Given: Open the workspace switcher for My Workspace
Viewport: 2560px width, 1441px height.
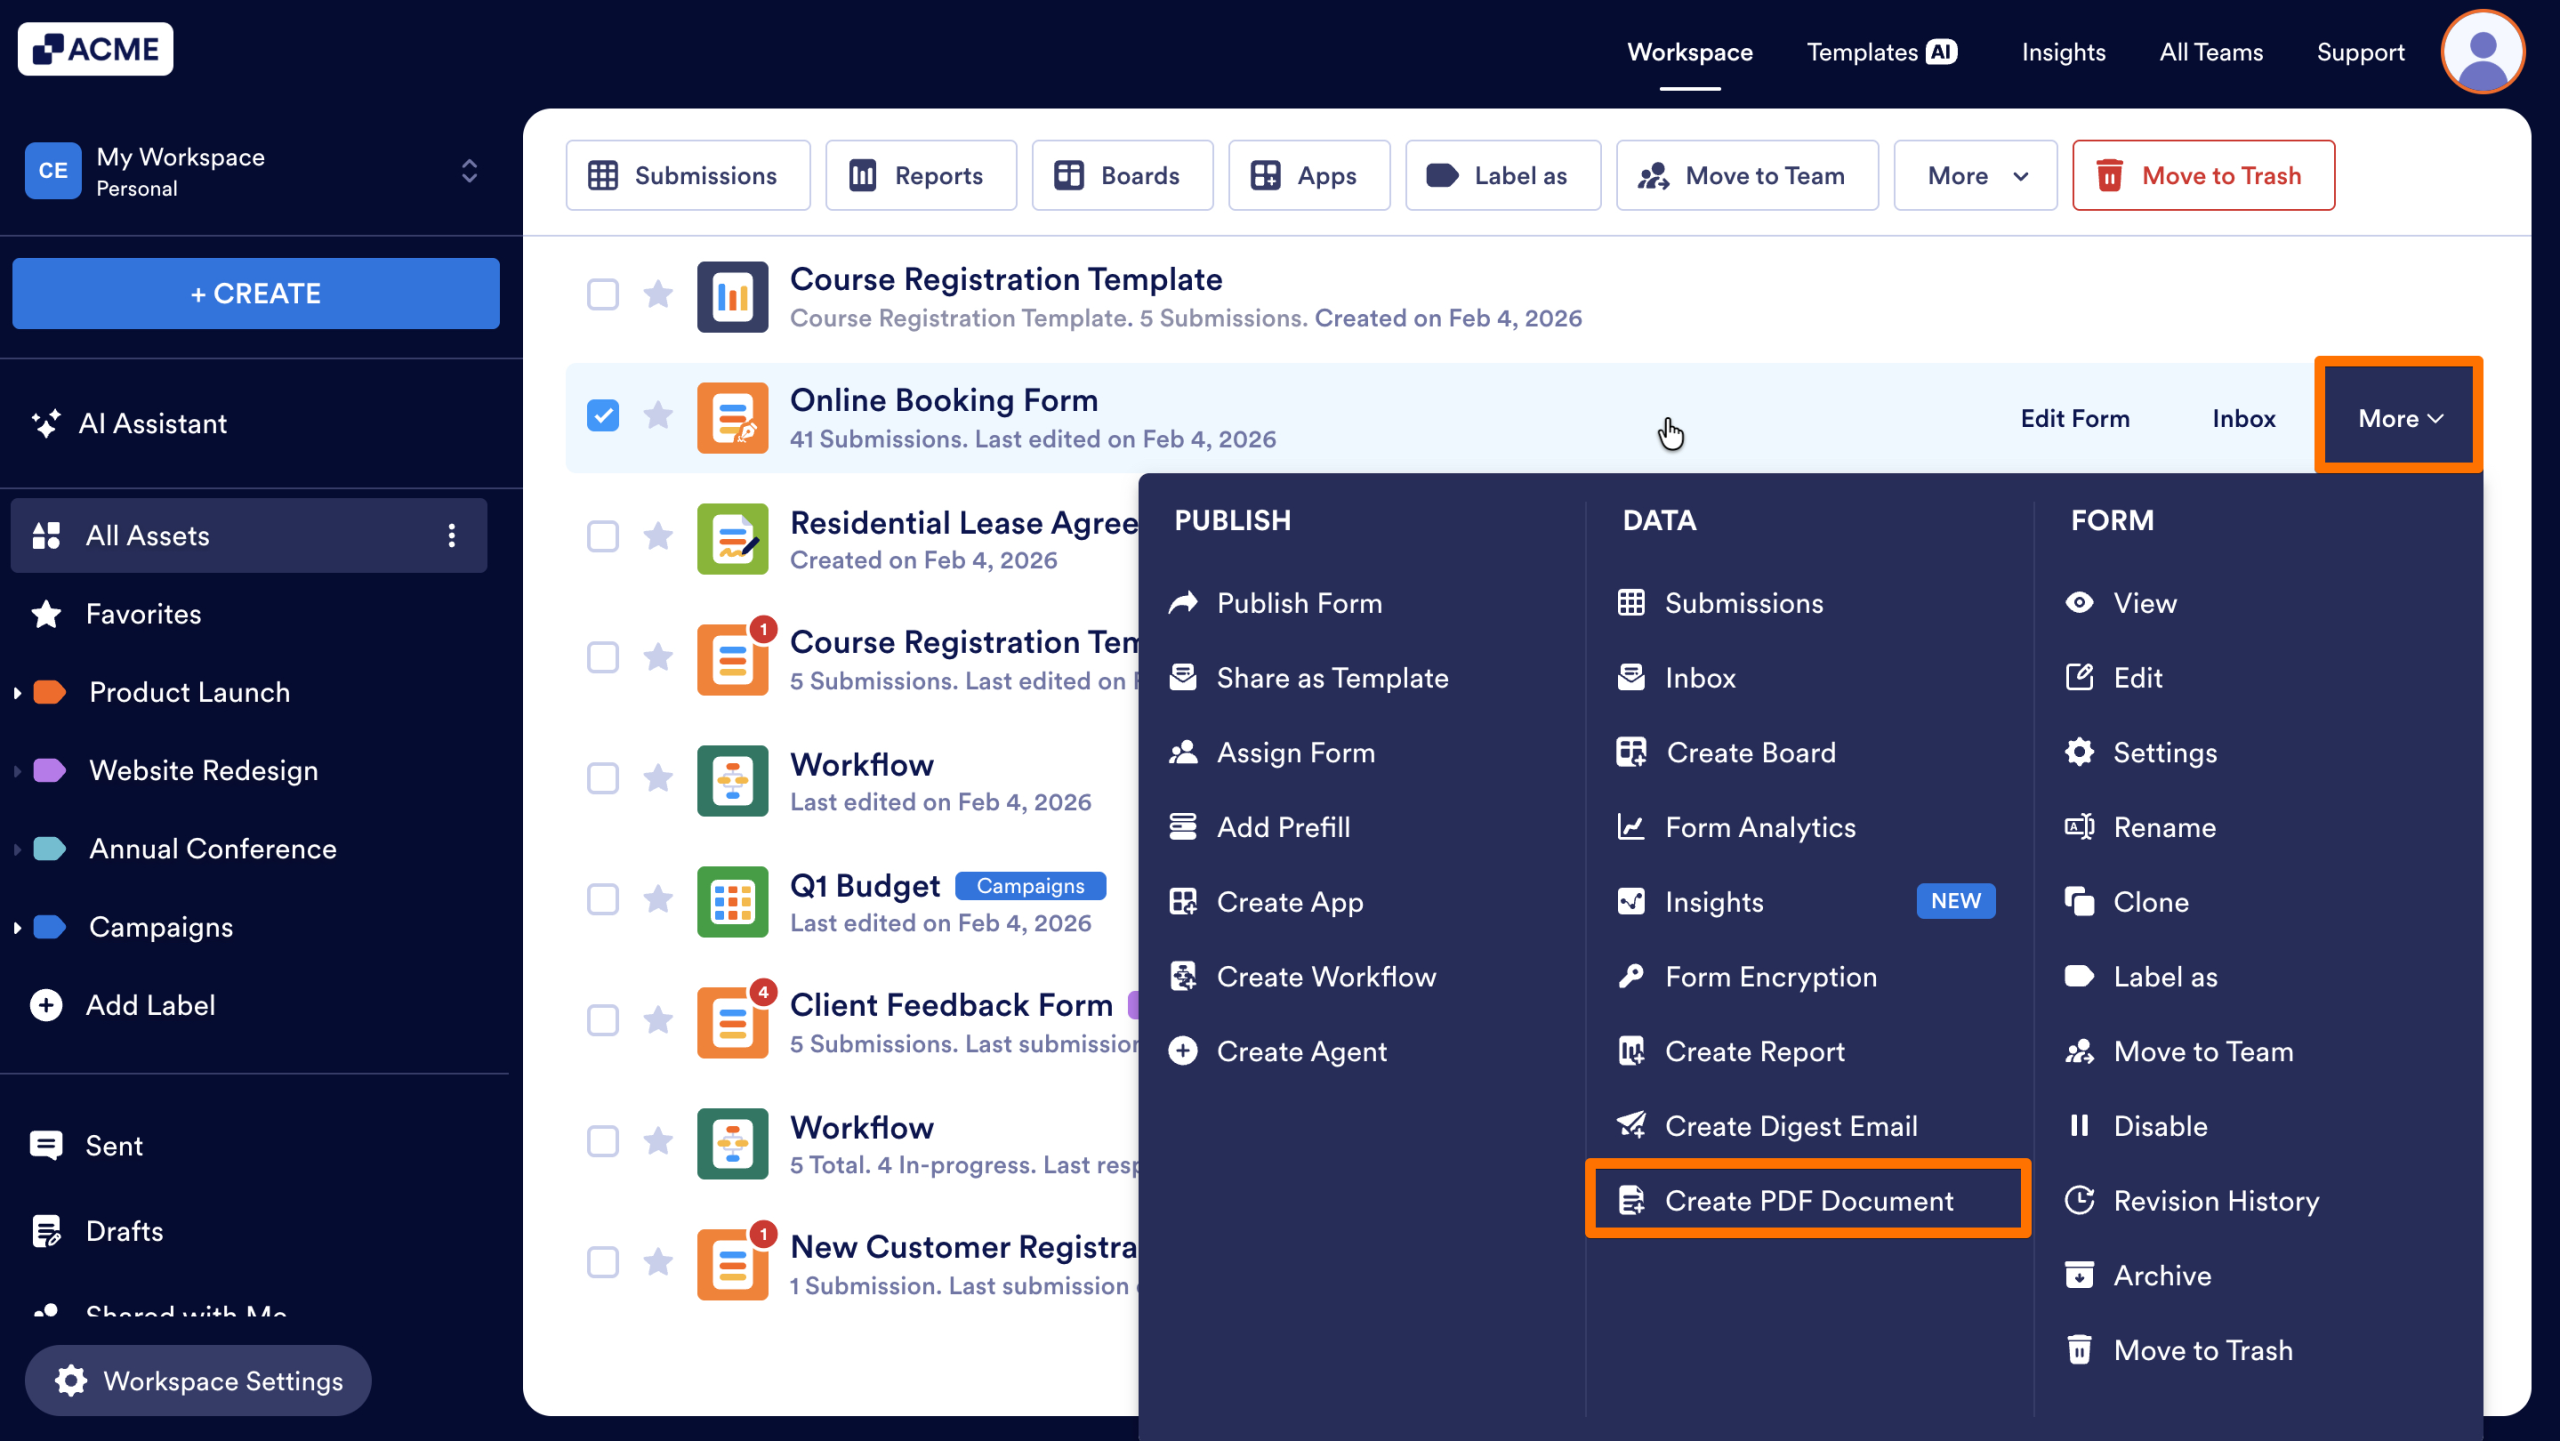Looking at the screenshot, I should (x=468, y=171).
